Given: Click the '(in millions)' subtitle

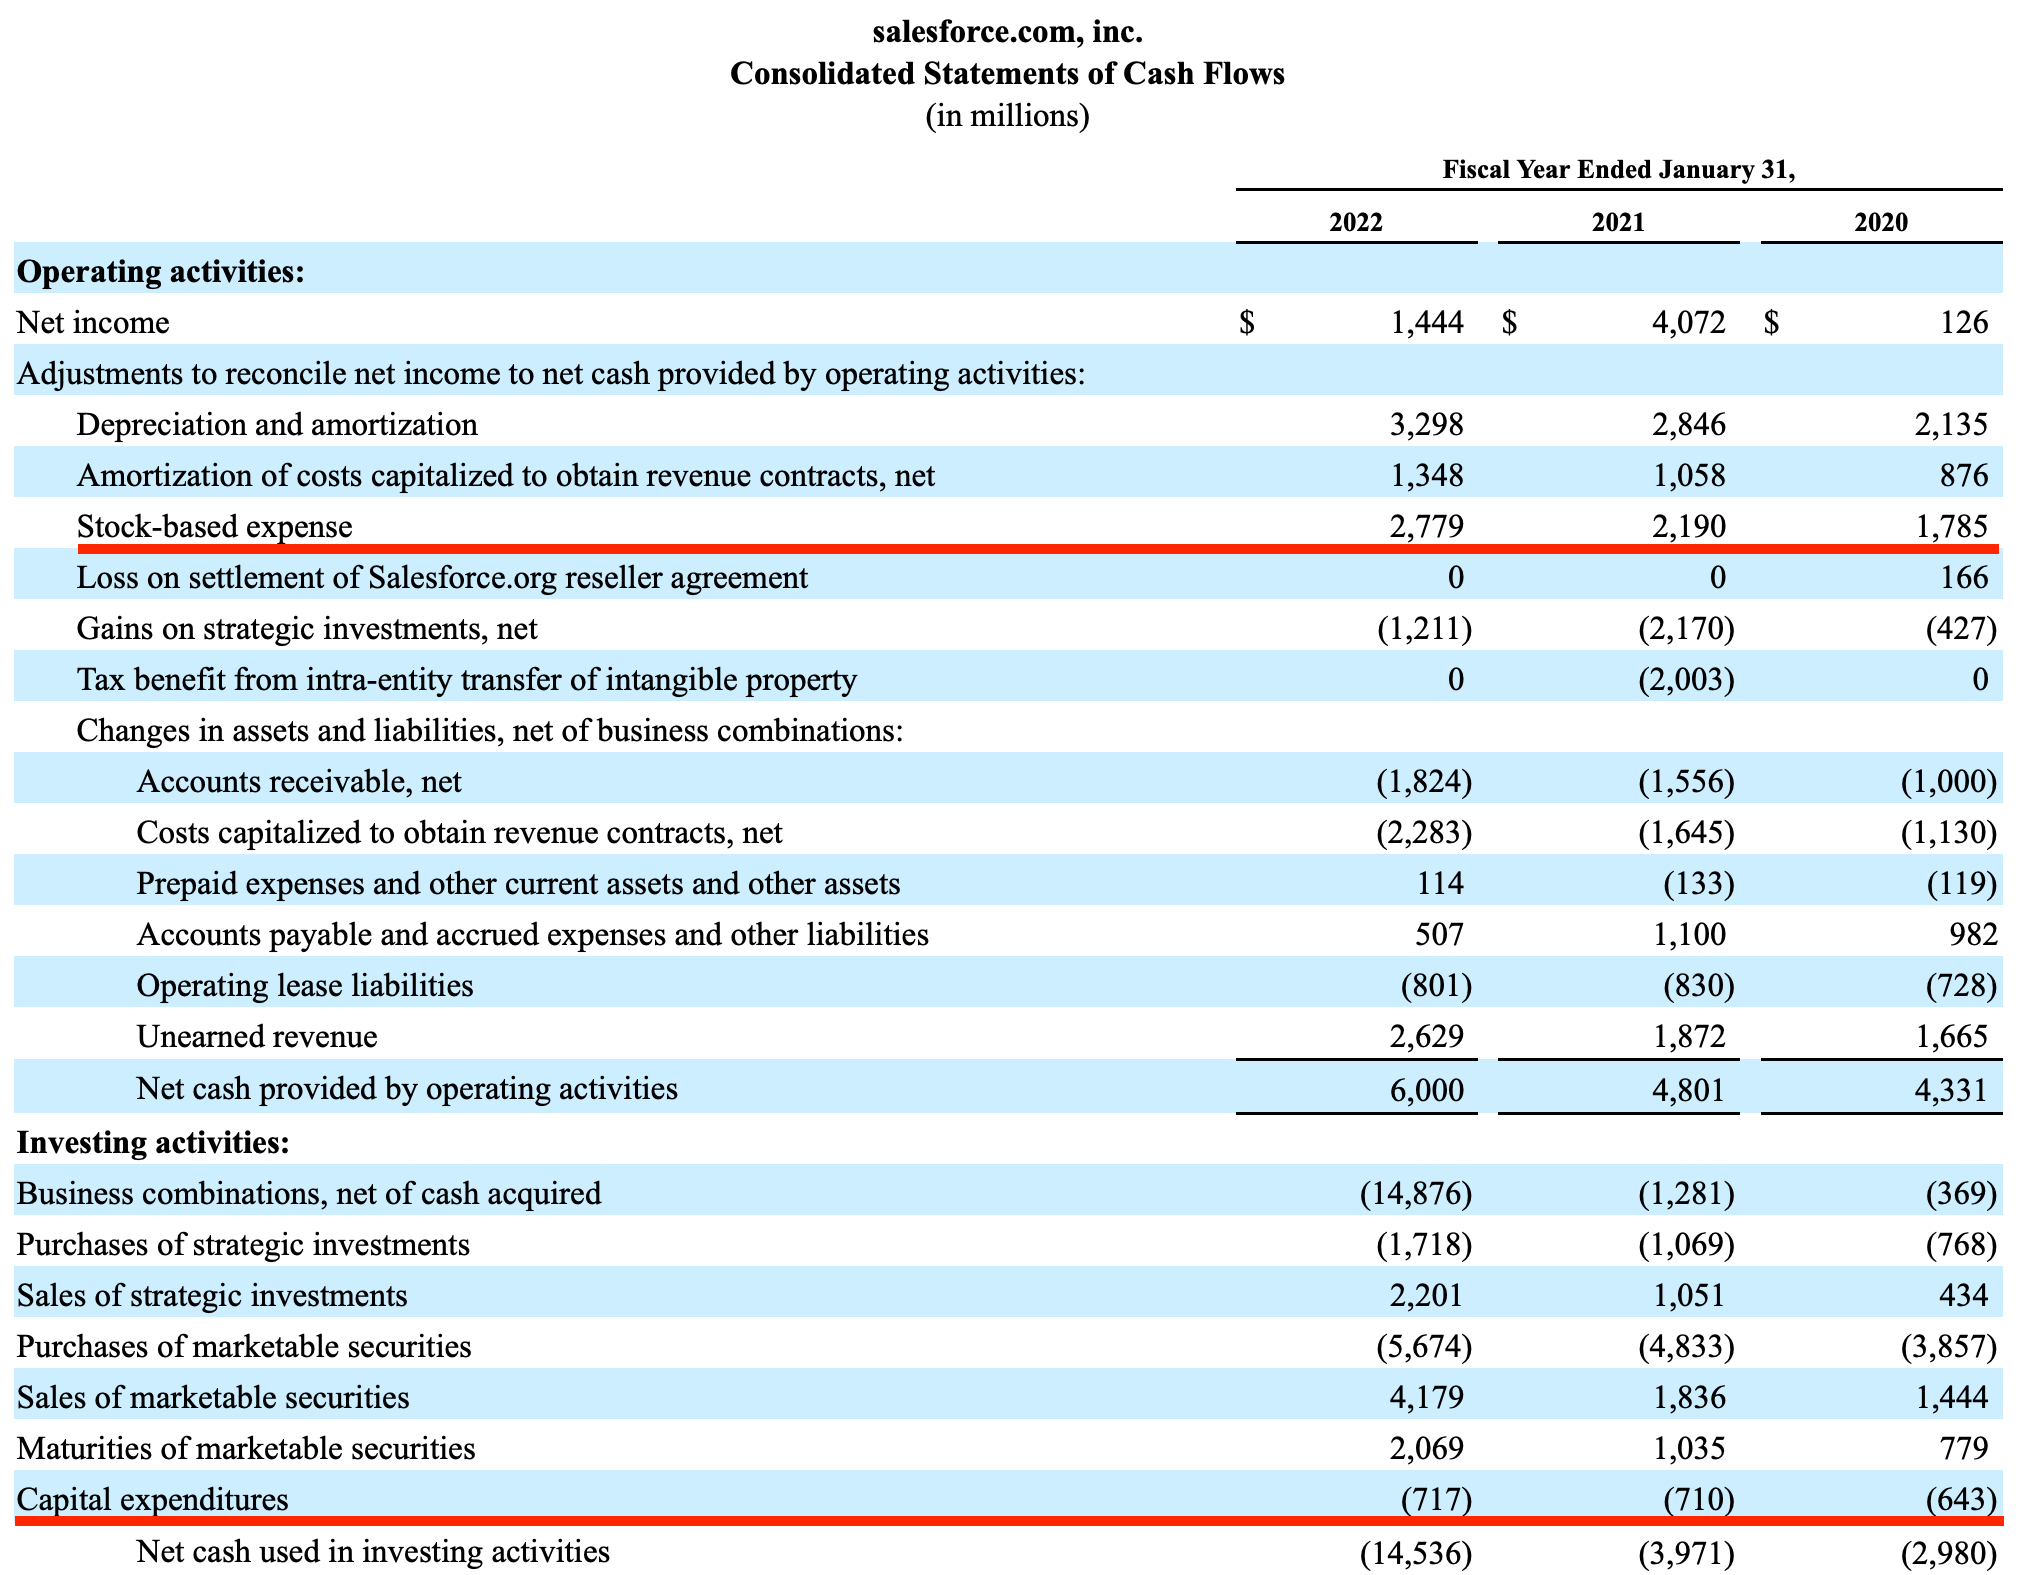Looking at the screenshot, I should pyautogui.click(x=1007, y=116).
